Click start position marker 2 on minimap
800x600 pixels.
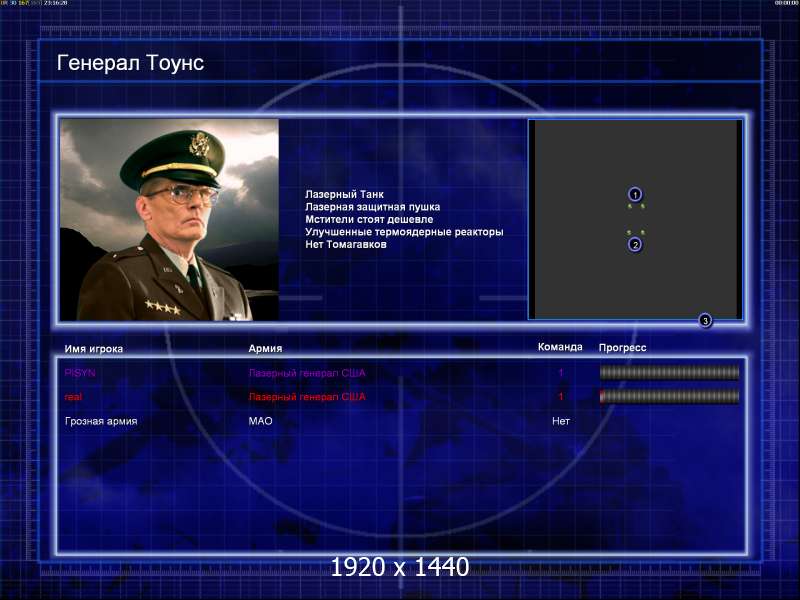635,244
